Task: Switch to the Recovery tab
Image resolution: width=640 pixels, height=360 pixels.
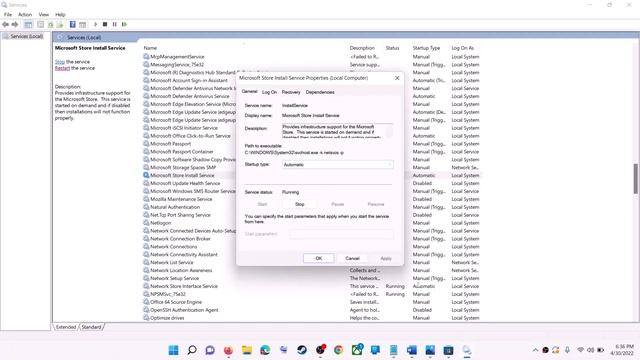Action: (x=291, y=92)
